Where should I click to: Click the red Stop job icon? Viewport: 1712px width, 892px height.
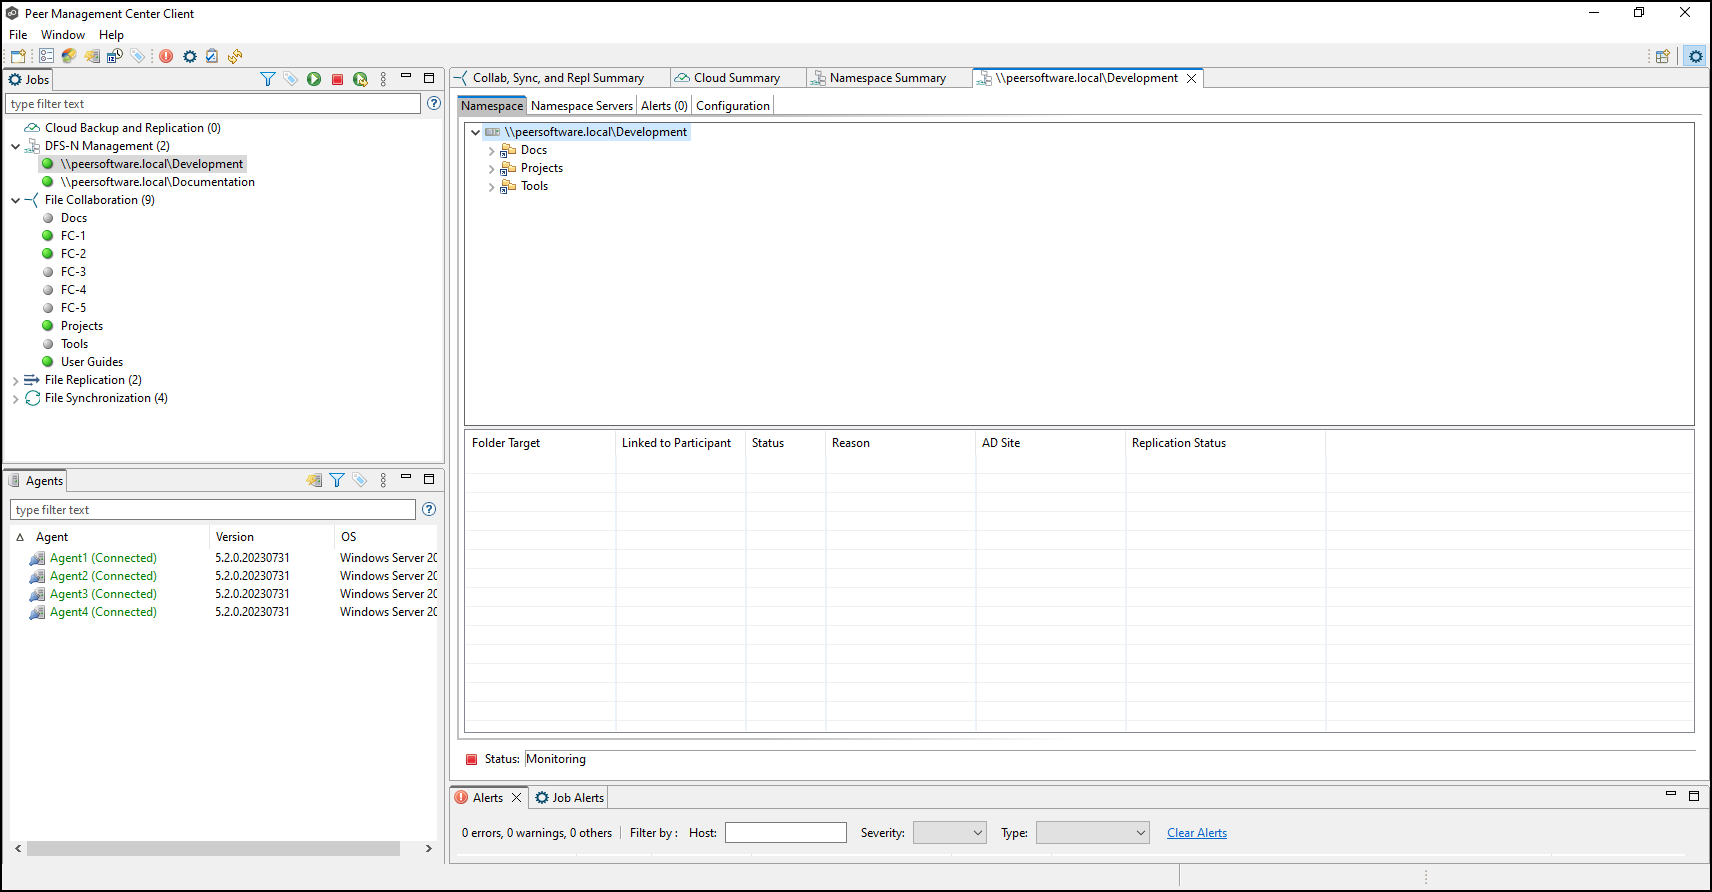[337, 79]
